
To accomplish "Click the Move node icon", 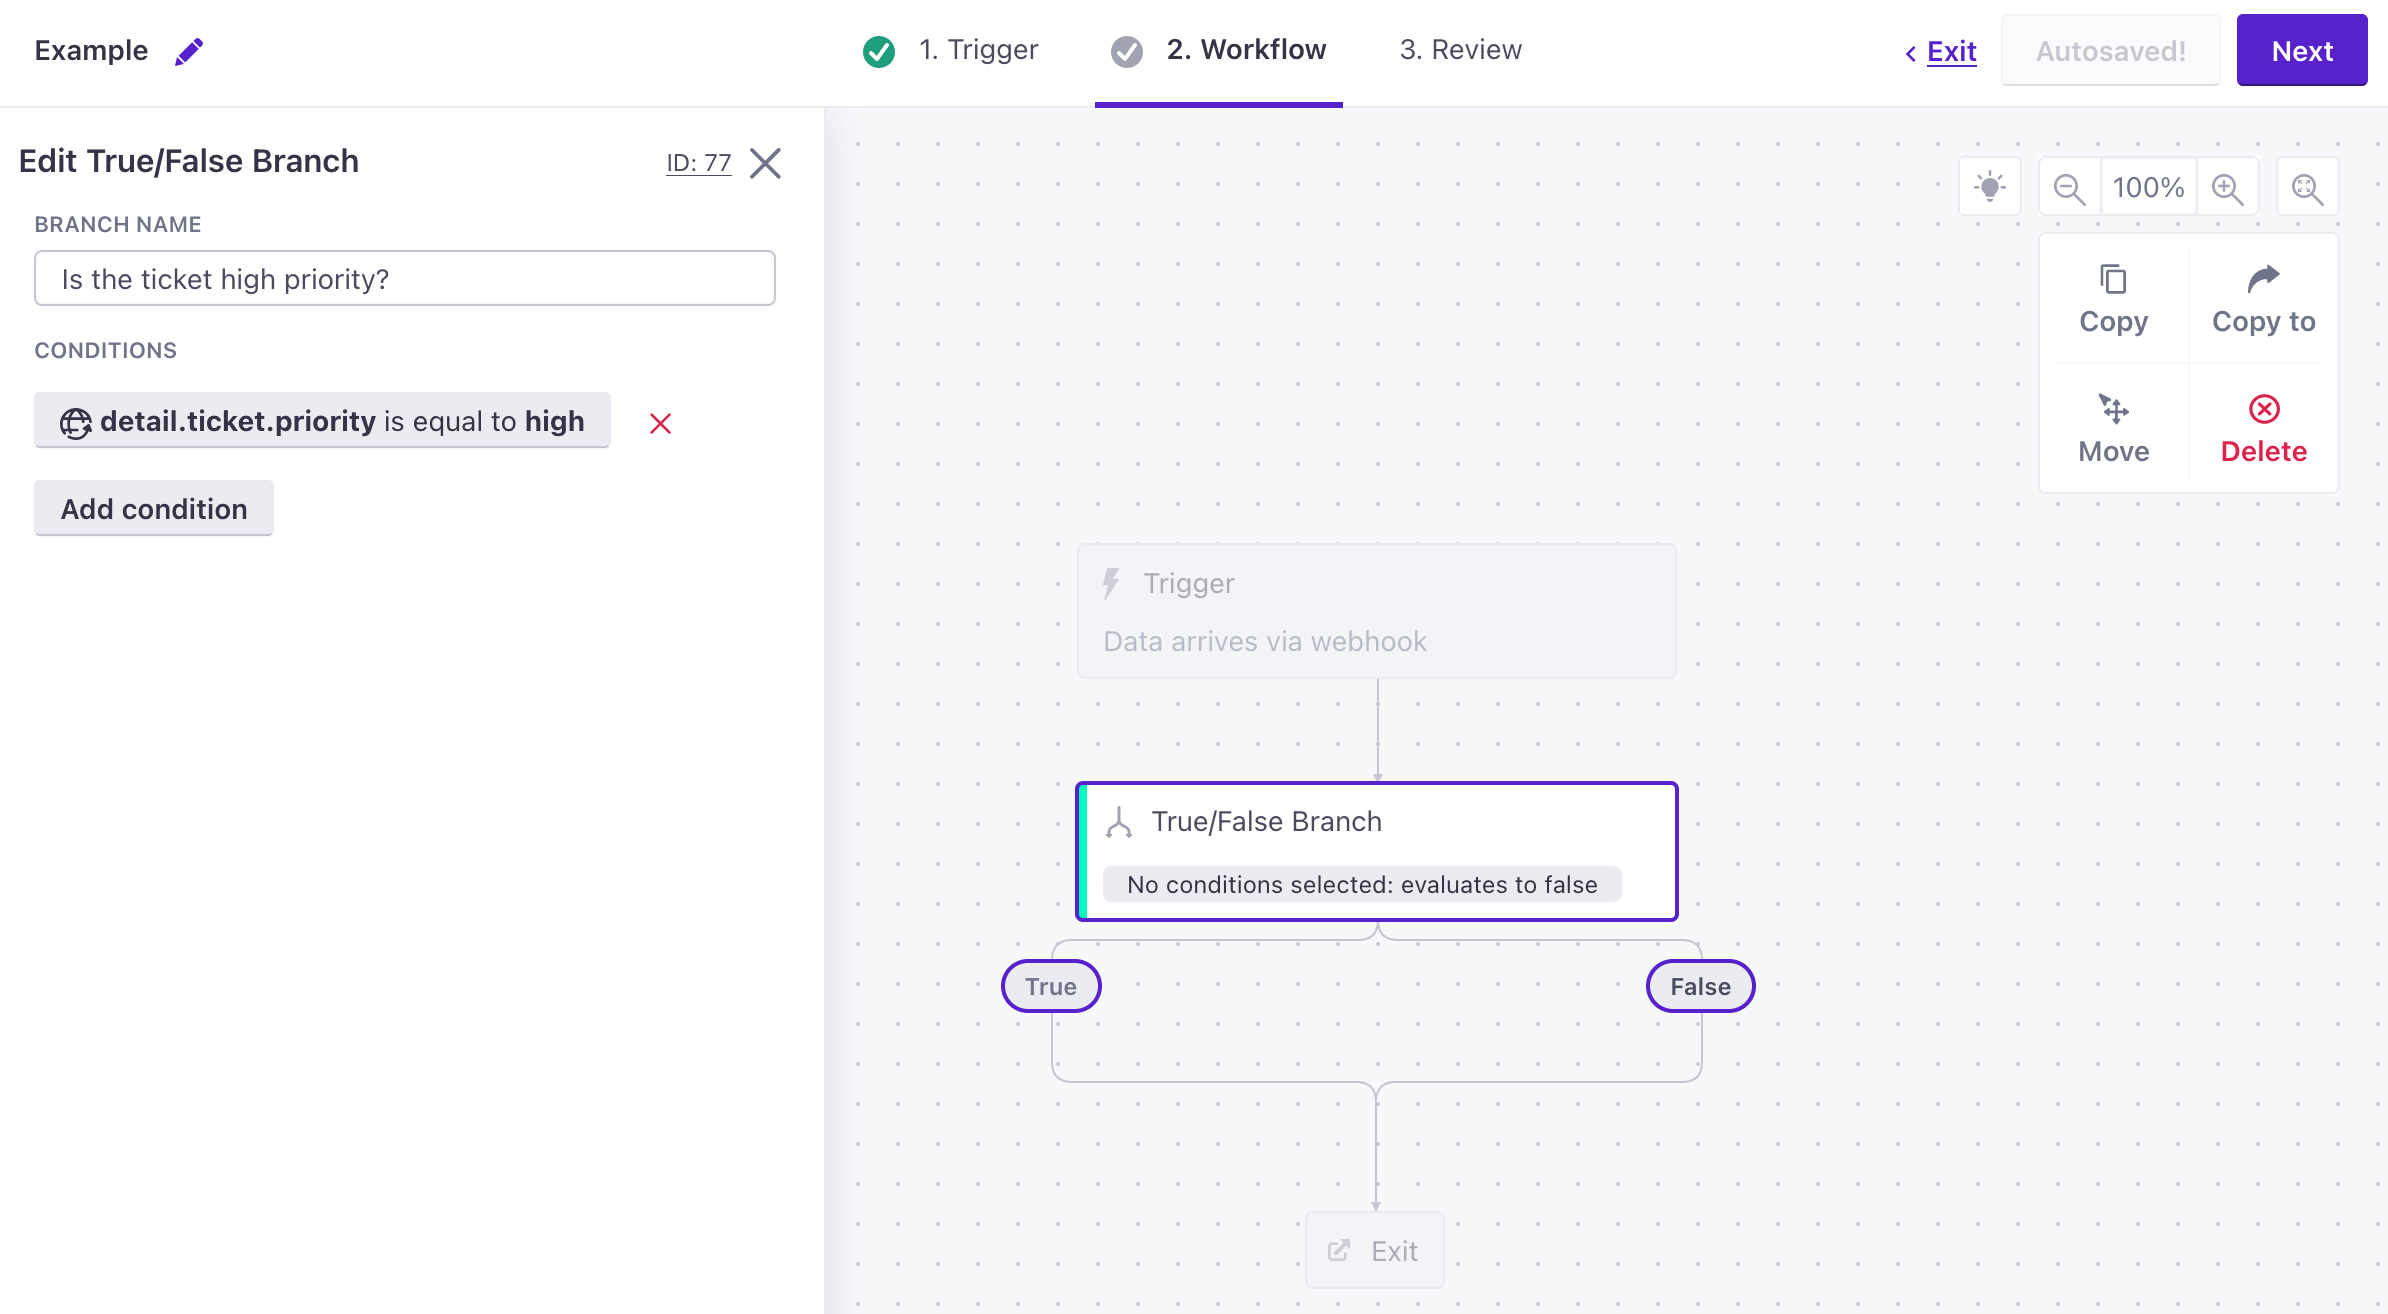I will point(2113,409).
